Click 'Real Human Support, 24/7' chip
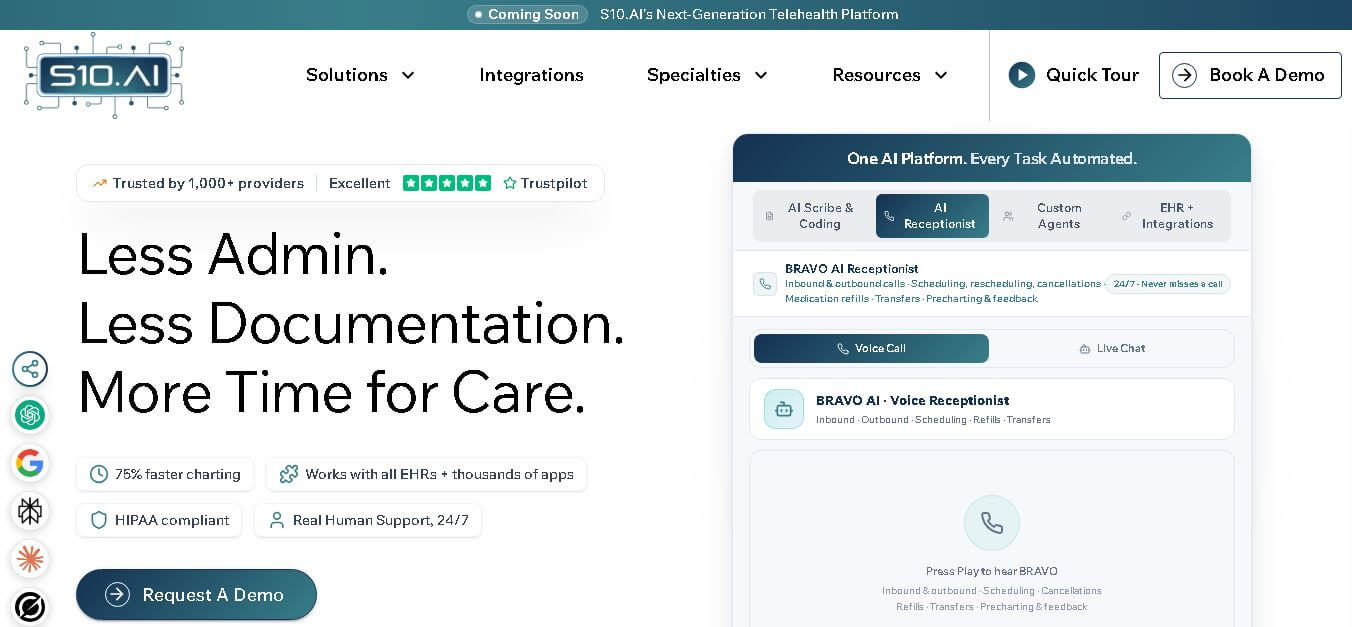Screen dimensions: 1352x627 (368, 520)
